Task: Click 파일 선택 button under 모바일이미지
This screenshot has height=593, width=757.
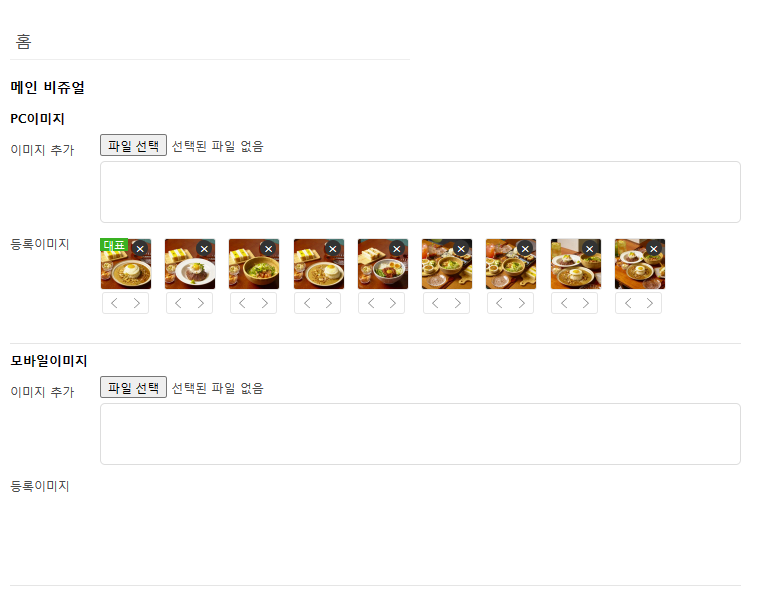Action: pyautogui.click(x=133, y=387)
